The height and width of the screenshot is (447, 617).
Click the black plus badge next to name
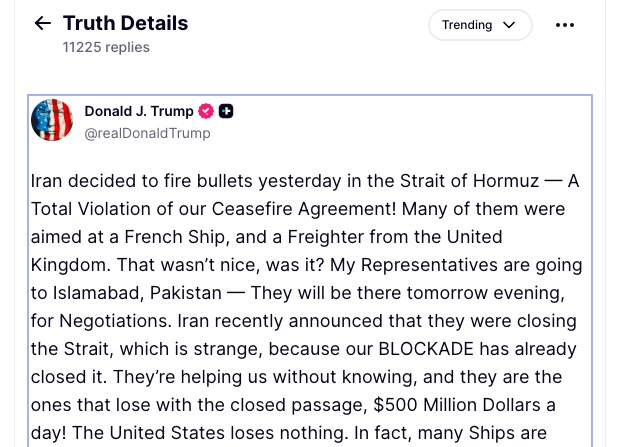tap(226, 111)
